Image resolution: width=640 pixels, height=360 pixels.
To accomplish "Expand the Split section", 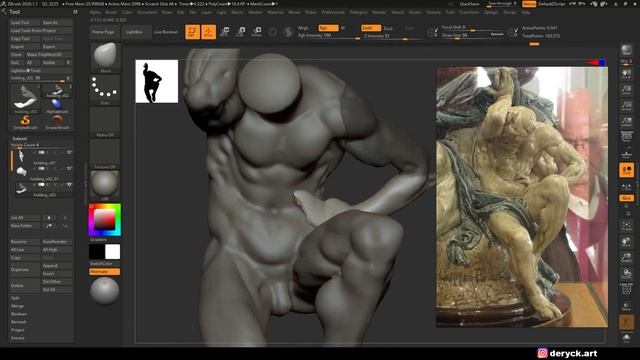I will (x=15, y=298).
